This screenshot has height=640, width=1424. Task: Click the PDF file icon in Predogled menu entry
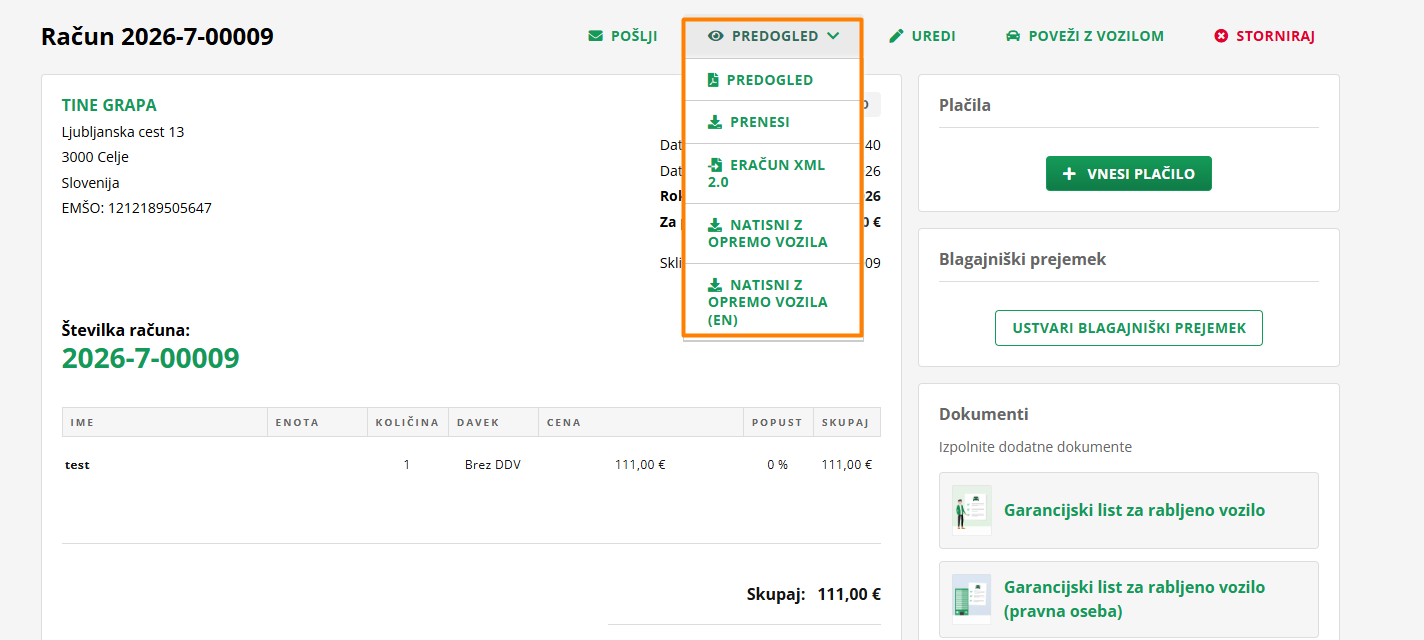coord(713,80)
